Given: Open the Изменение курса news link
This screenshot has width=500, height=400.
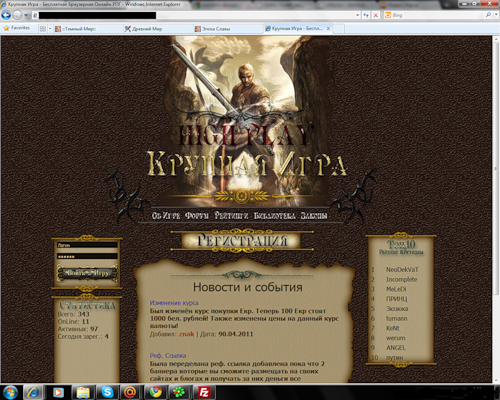Looking at the screenshot, I should tap(174, 303).
